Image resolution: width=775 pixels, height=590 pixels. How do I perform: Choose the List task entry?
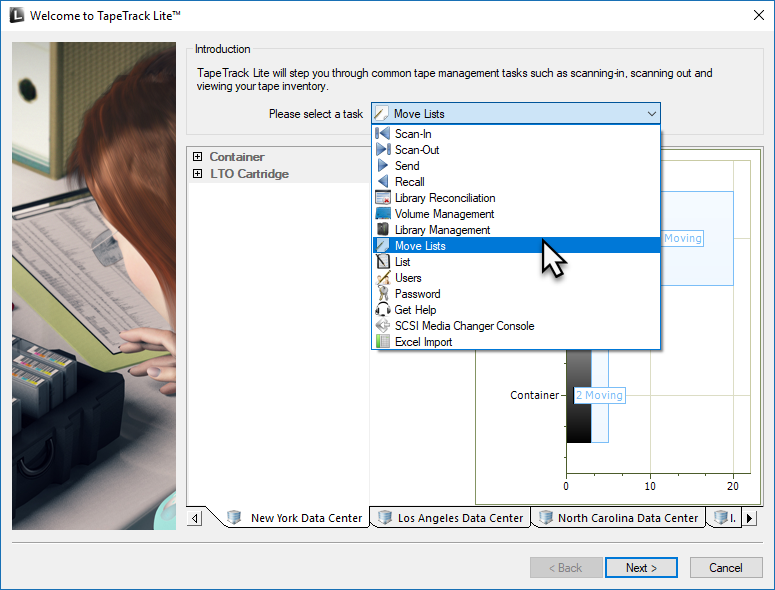pos(516,261)
